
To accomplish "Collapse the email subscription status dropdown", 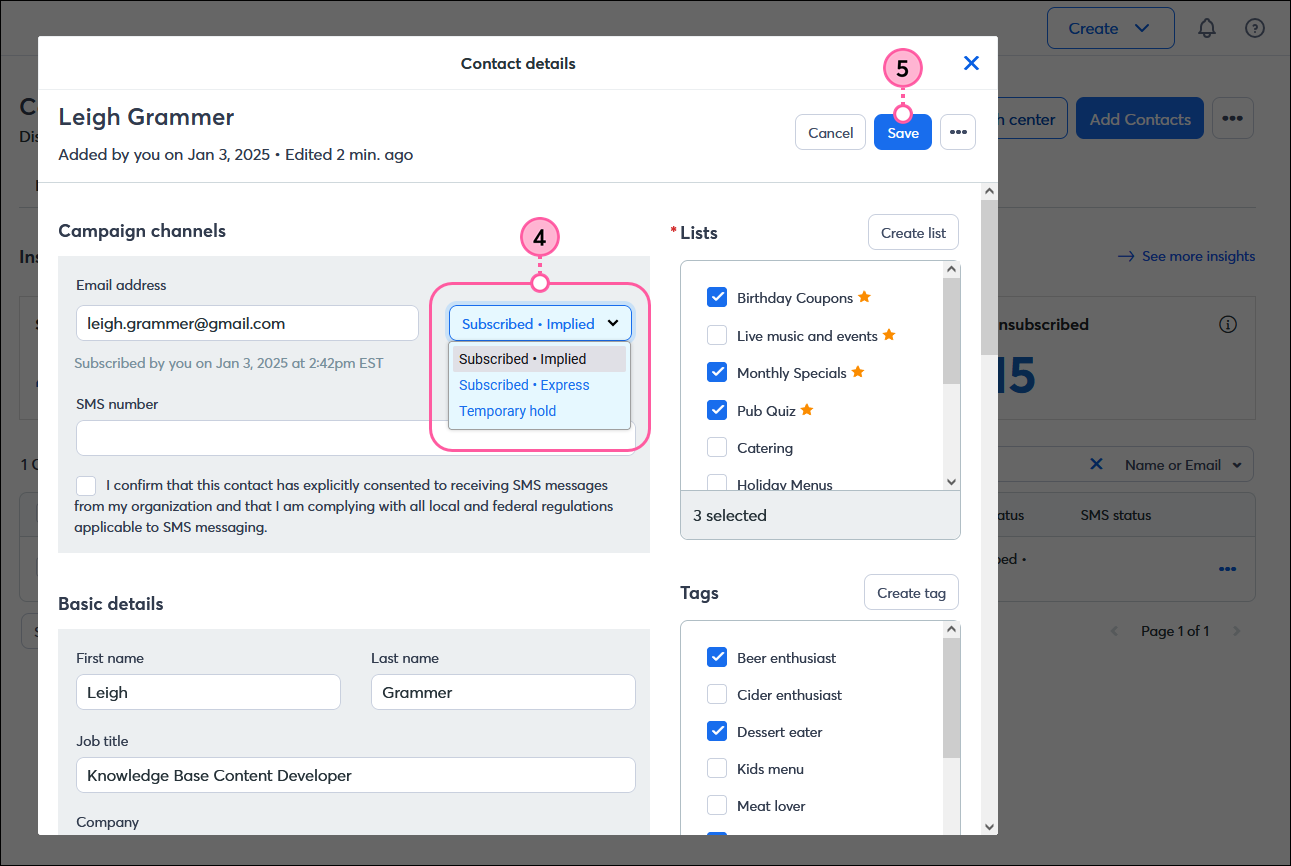I will 540,323.
